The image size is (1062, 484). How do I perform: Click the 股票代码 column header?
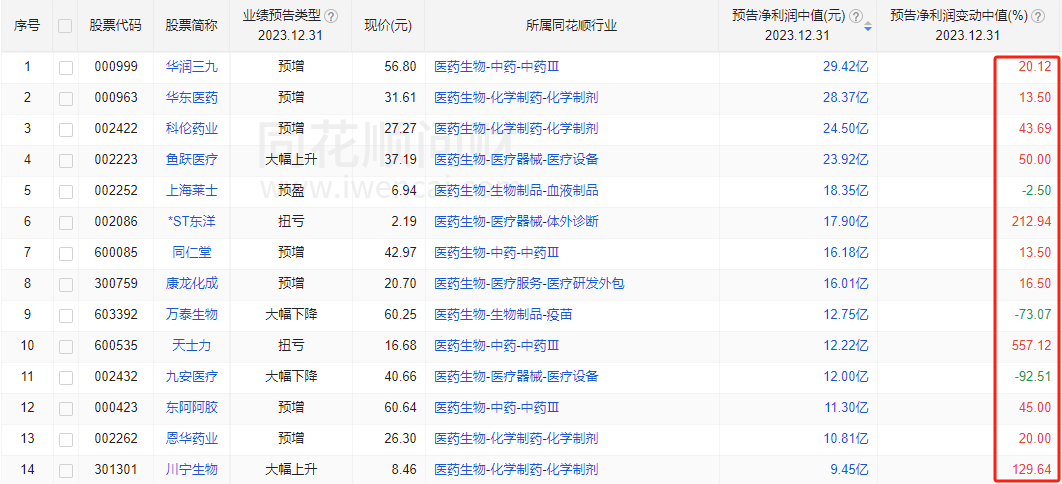point(115,26)
